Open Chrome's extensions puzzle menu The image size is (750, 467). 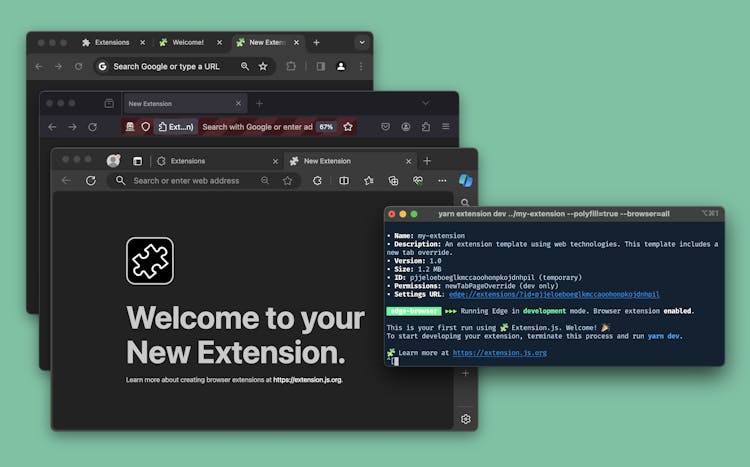tap(291, 67)
